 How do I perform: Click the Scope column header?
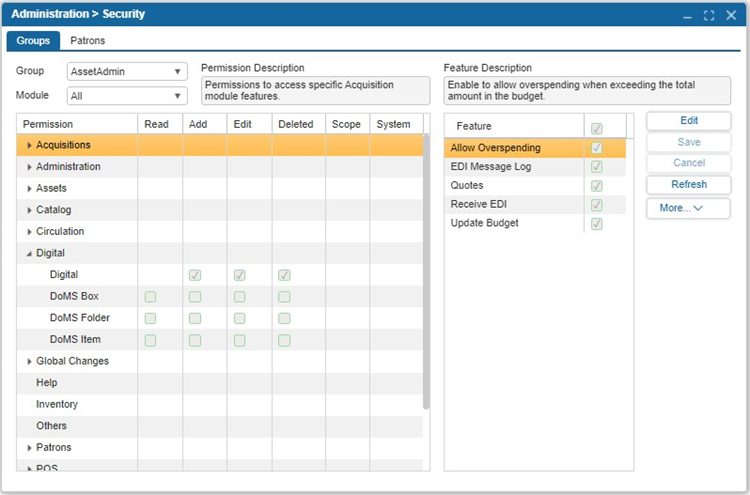[348, 124]
